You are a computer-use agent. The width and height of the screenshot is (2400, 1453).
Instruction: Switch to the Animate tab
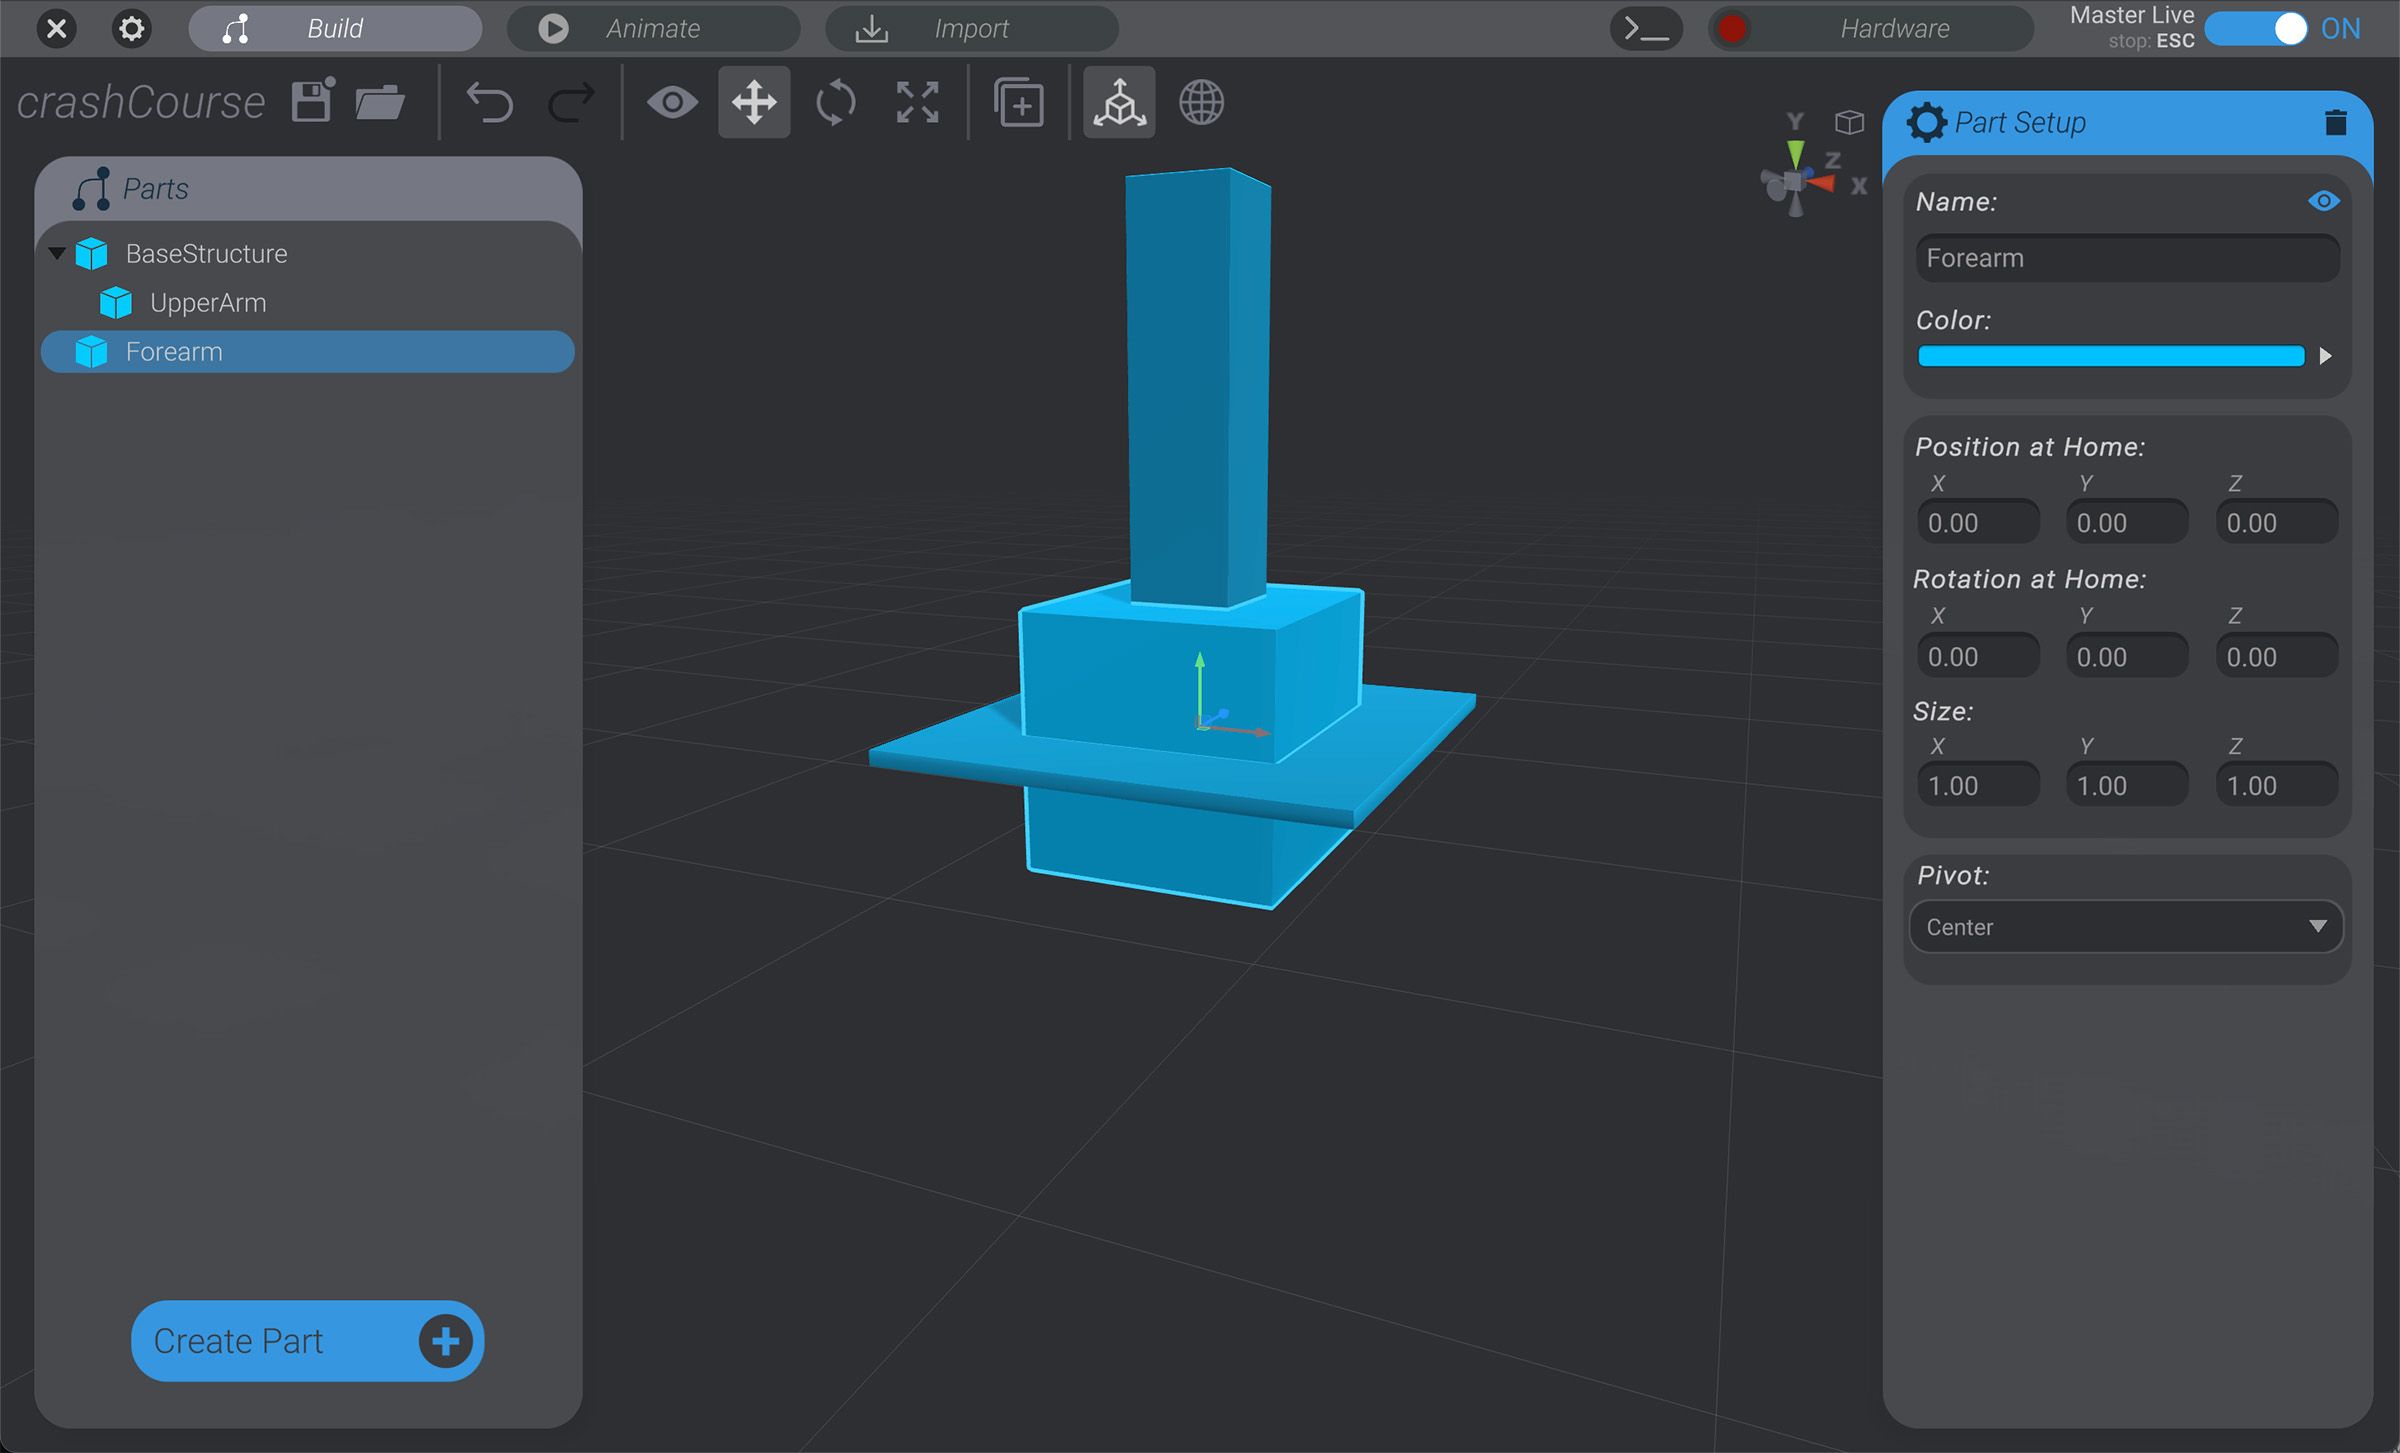pyautogui.click(x=652, y=28)
